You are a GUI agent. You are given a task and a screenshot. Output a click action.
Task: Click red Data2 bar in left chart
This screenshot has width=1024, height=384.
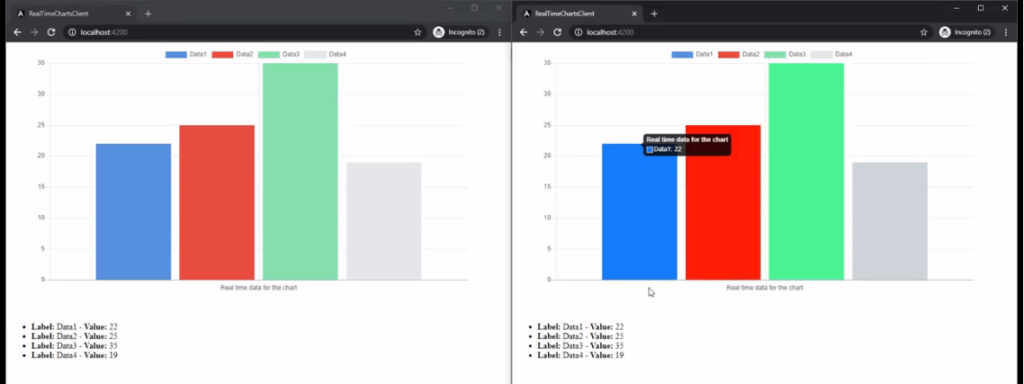coord(217,202)
